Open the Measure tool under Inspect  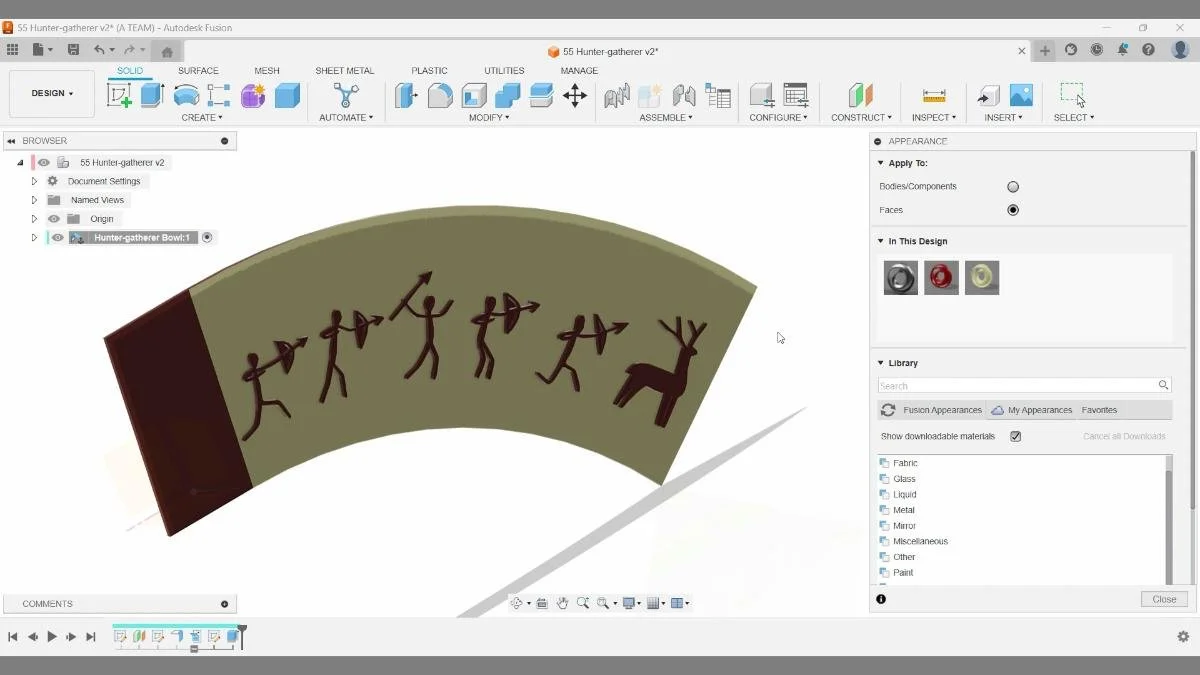pyautogui.click(x=933, y=97)
